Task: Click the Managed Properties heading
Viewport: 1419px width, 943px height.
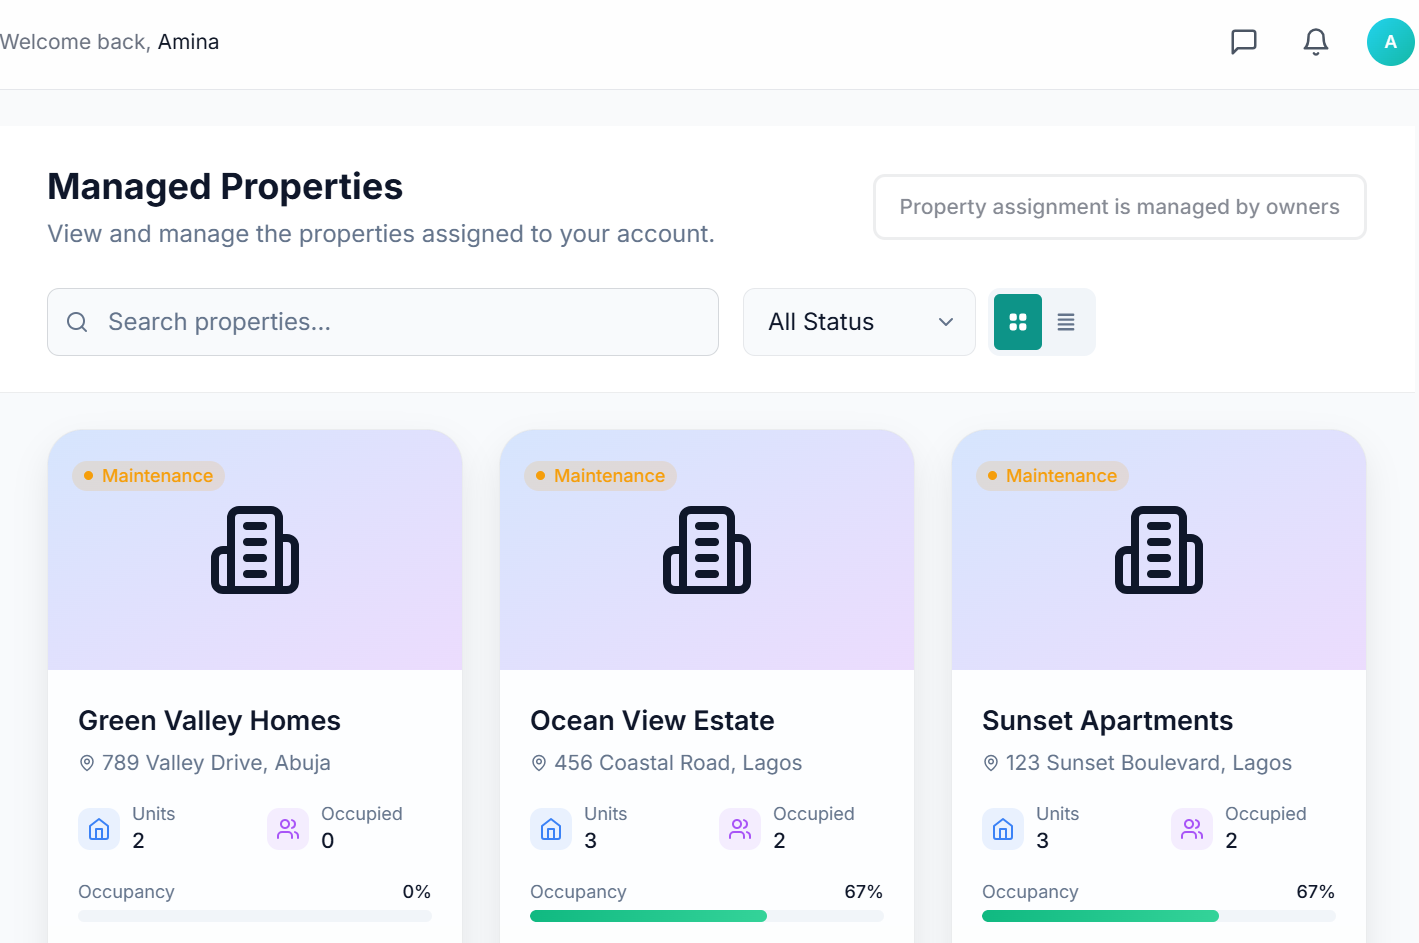Action: tap(225, 187)
